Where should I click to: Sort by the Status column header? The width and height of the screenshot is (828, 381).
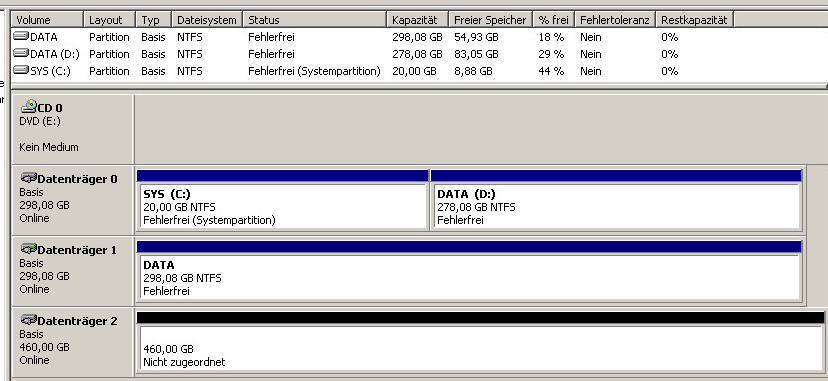click(315, 20)
